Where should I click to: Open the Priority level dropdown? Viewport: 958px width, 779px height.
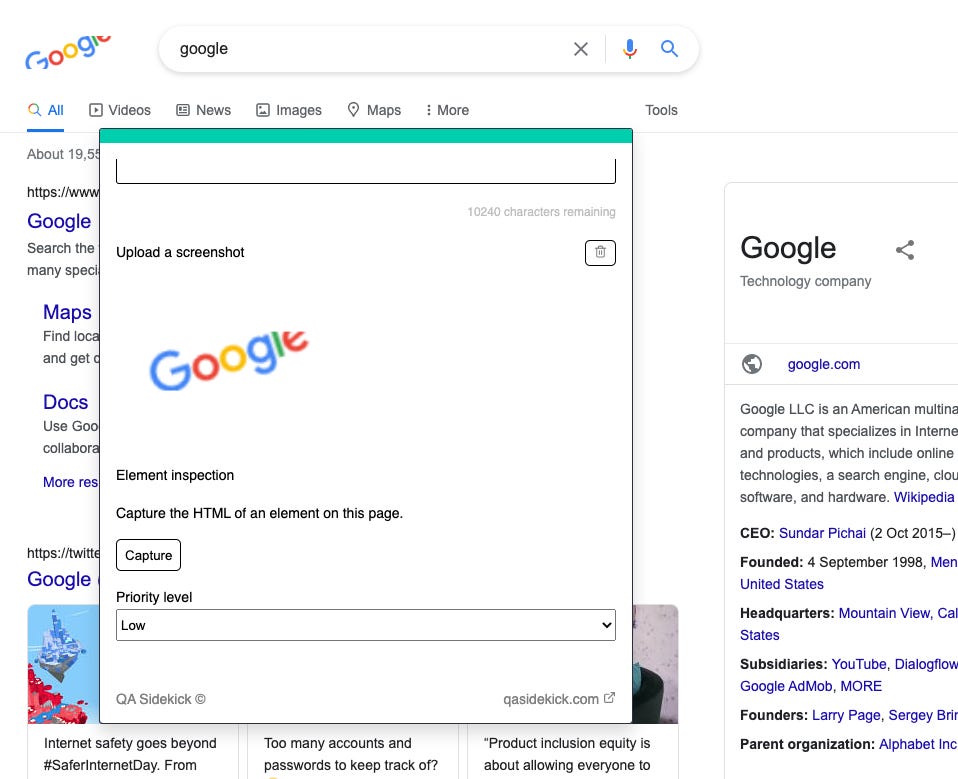tap(366, 625)
